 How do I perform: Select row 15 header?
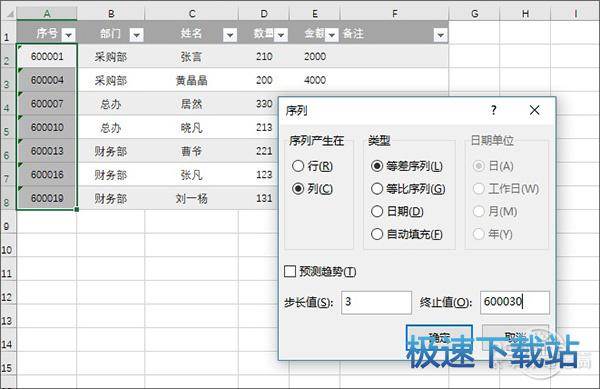[x=8, y=364]
